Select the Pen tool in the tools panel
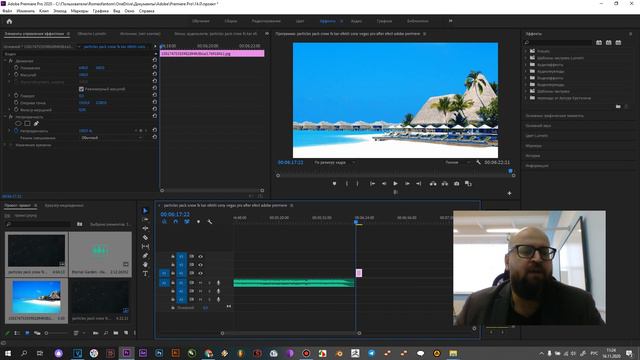 (145, 256)
